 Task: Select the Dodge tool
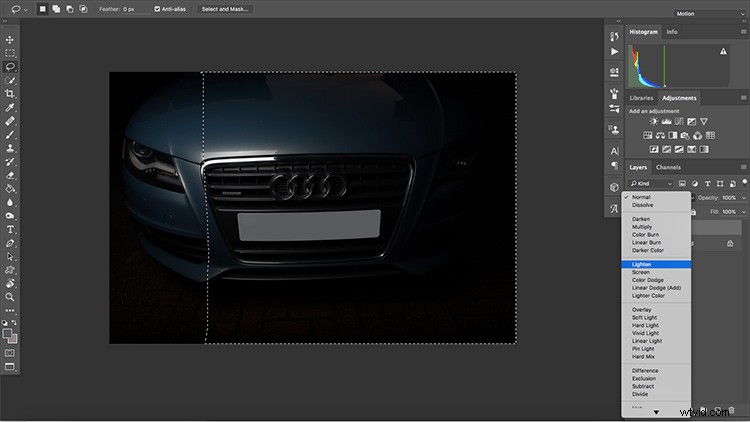pos(10,216)
